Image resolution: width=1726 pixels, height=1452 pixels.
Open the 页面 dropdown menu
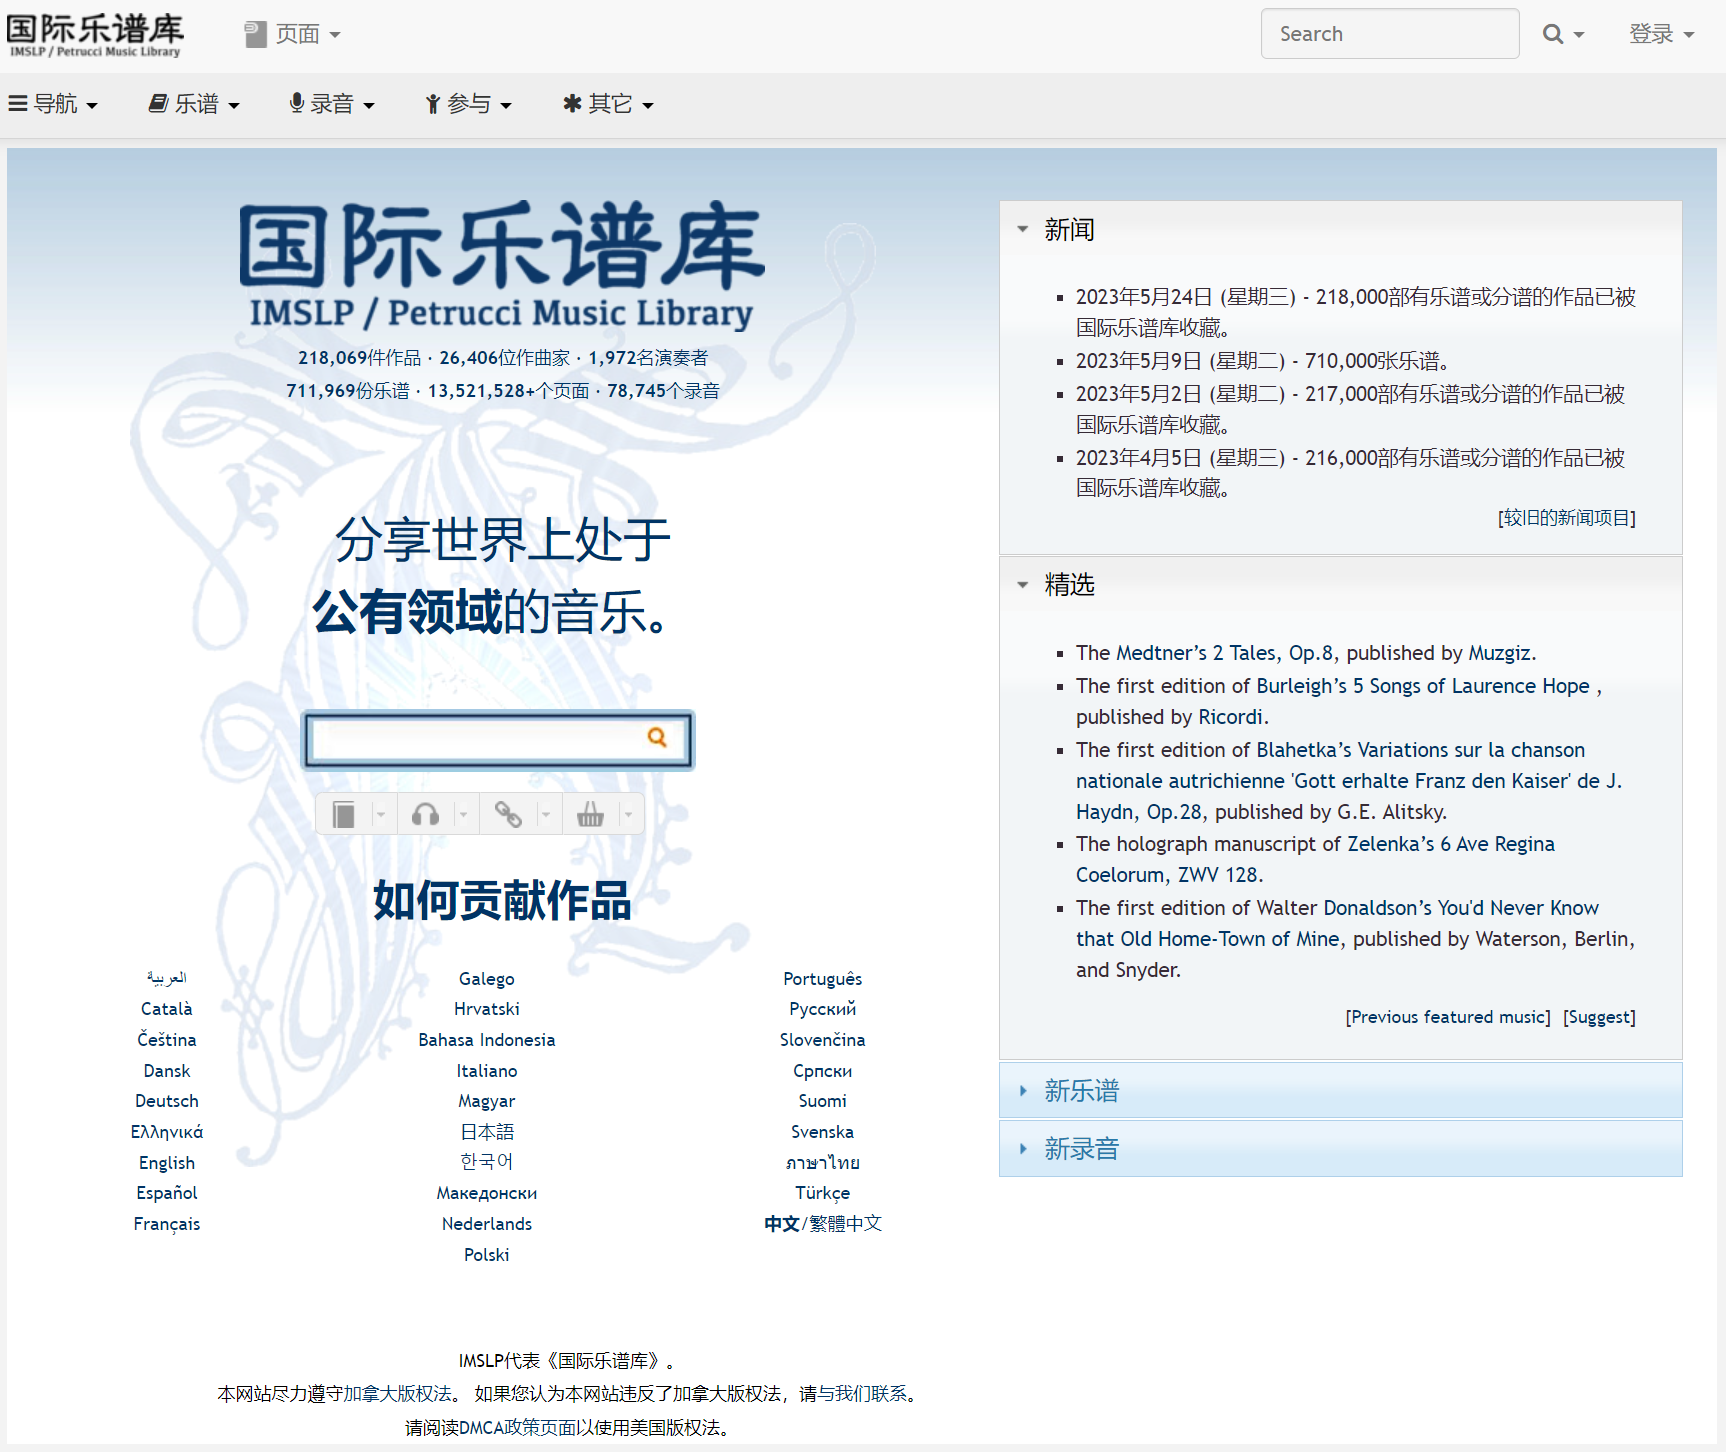click(293, 34)
